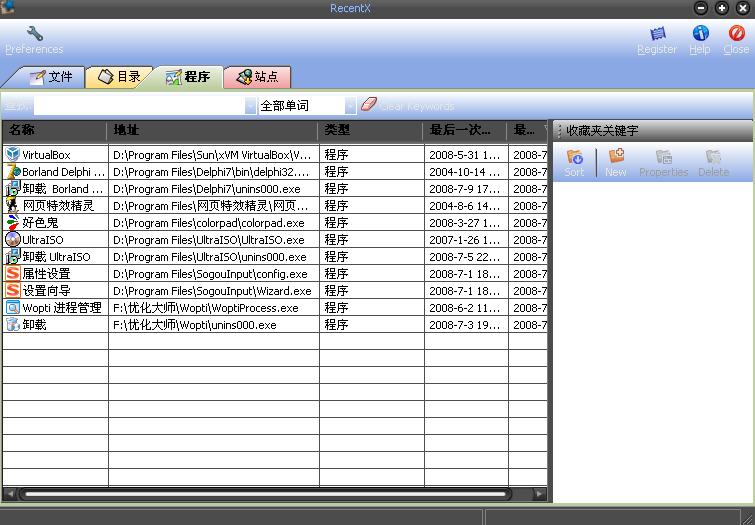This screenshot has width=755, height=525.
Task: Select VirtualBox.exe path cell
Action: [214, 155]
